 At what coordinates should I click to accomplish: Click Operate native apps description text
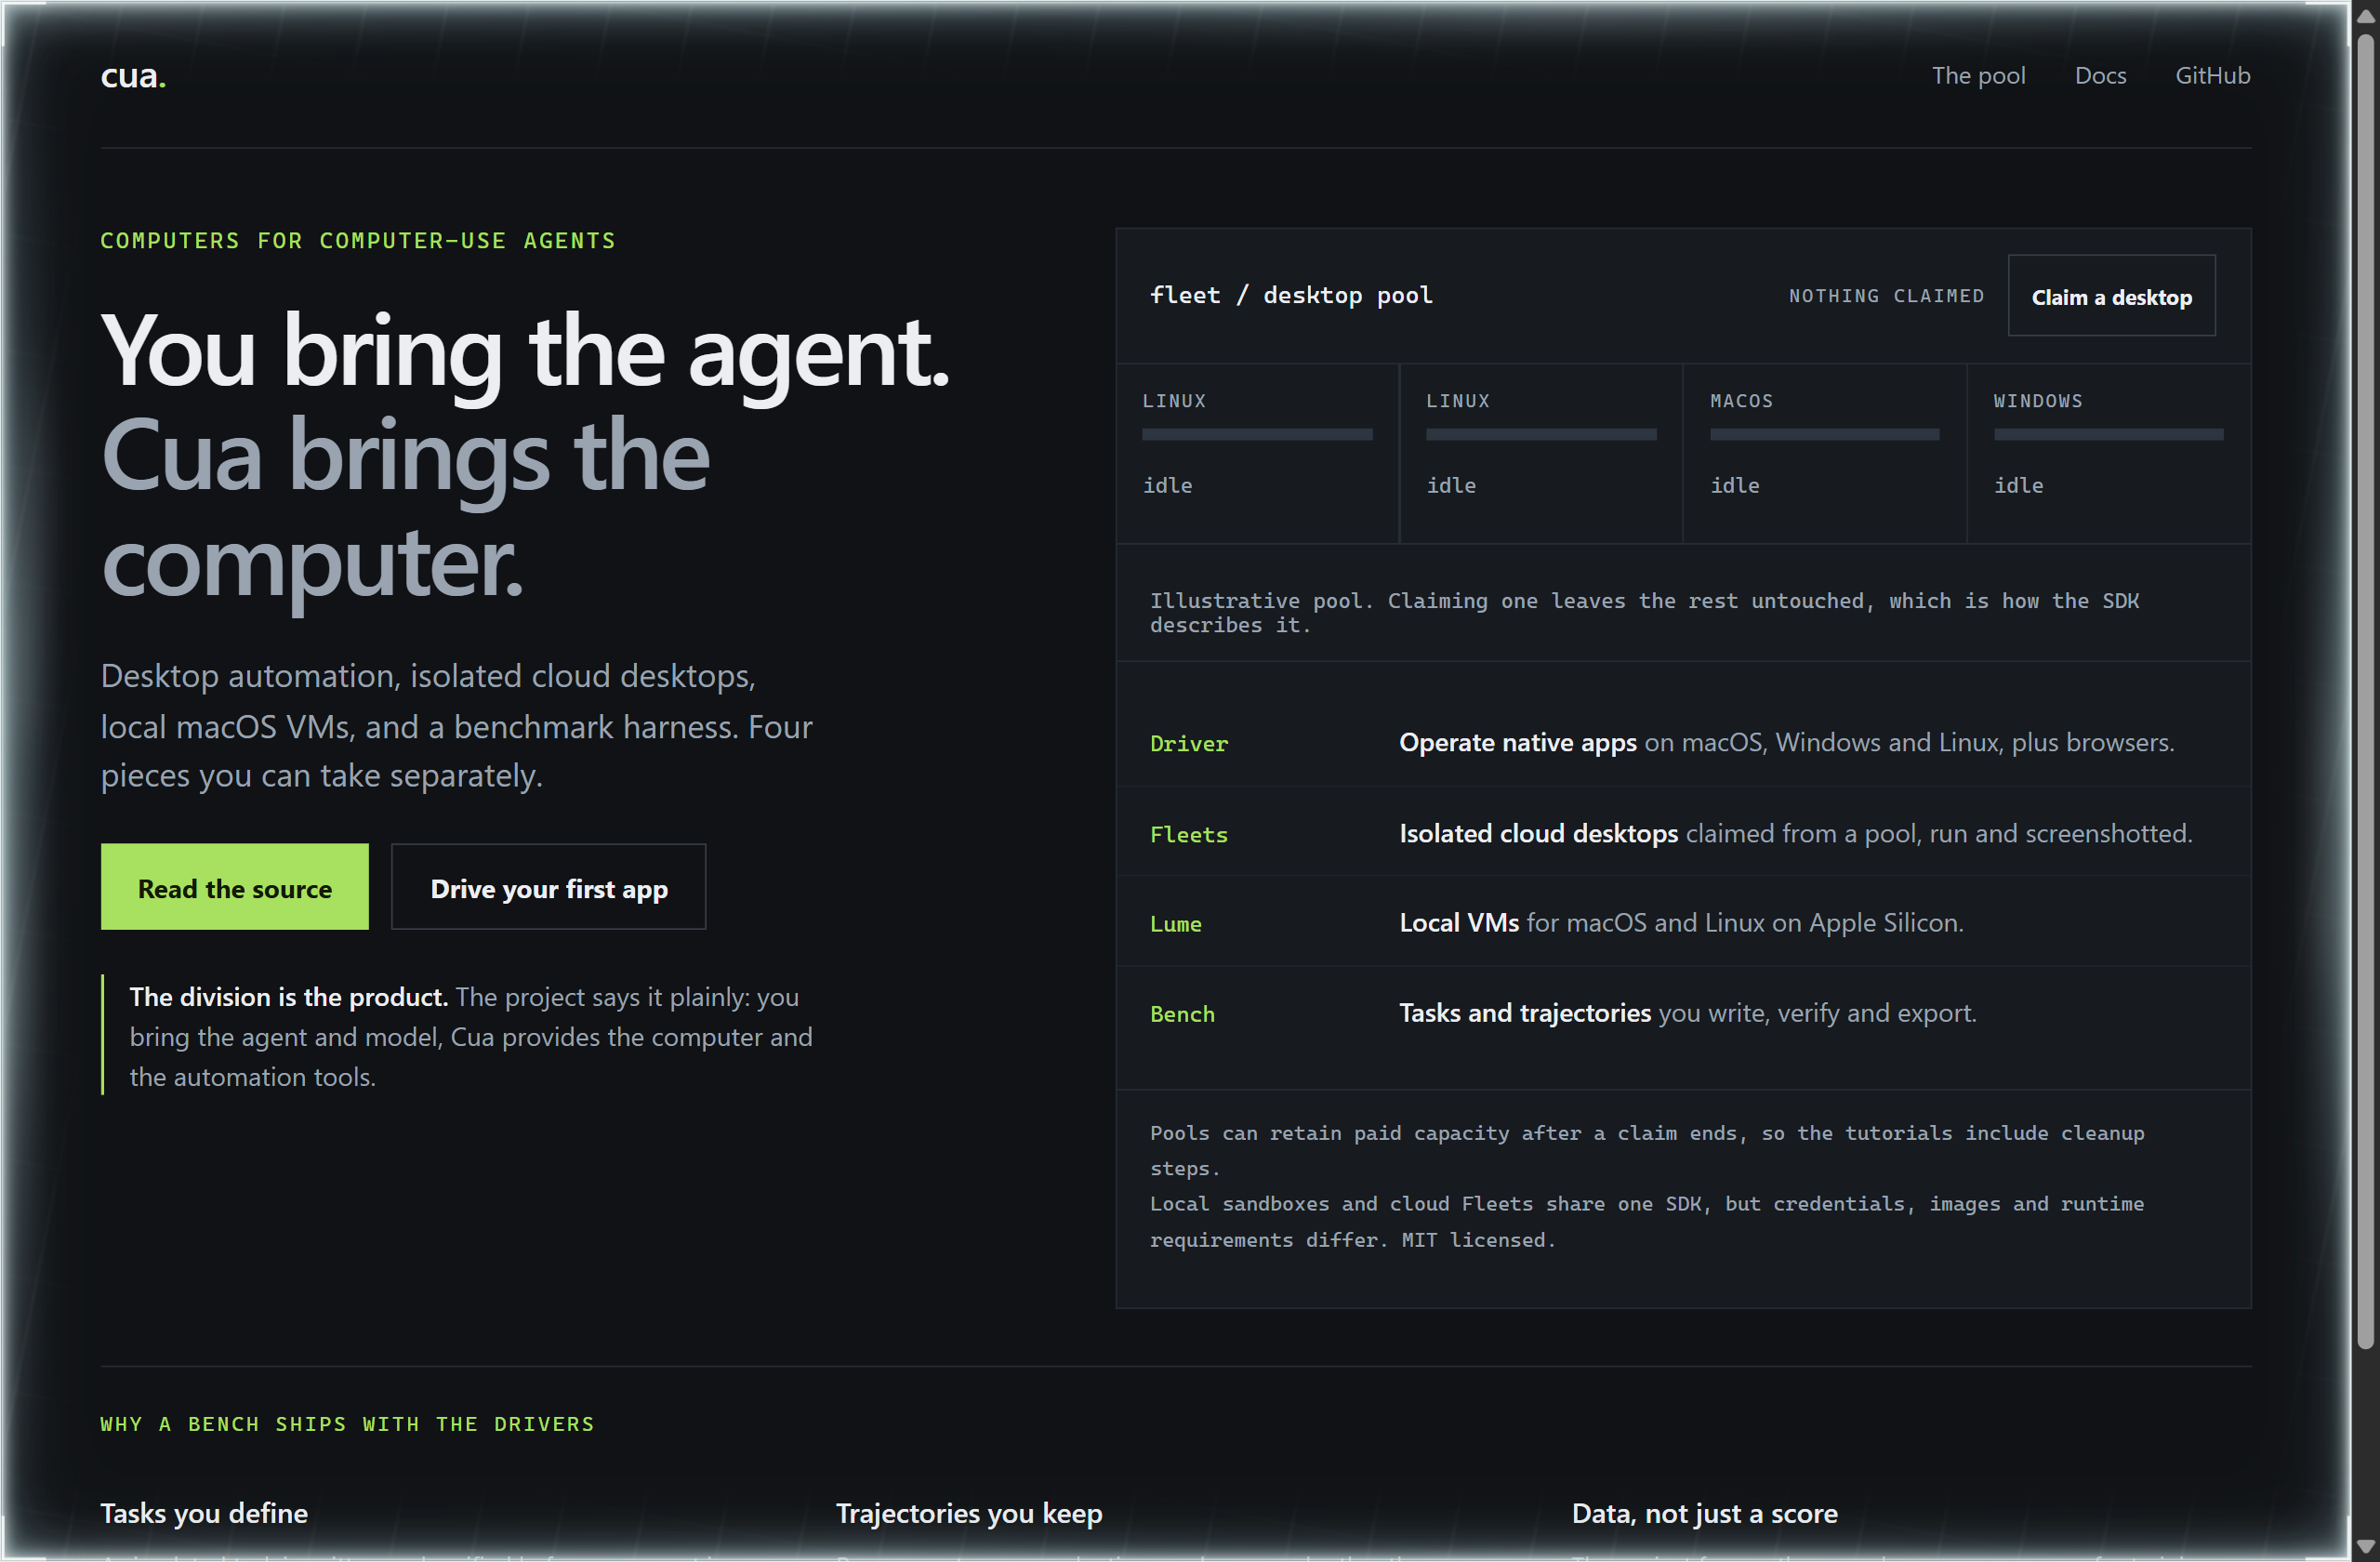[x=1786, y=743]
